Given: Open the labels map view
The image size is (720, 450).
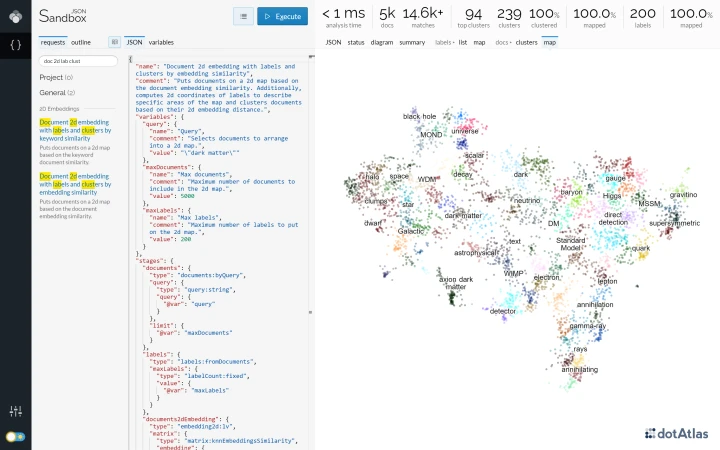Looking at the screenshot, I should coord(479,42).
